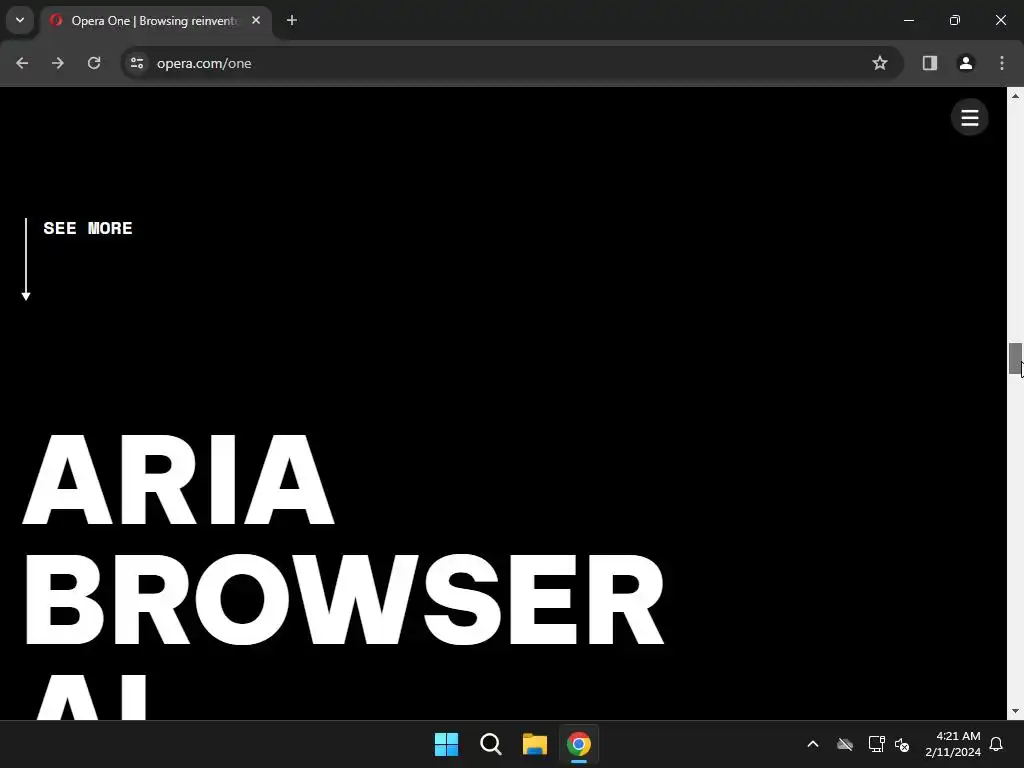1024x768 pixels.
Task: Go back to previous page
Action: [22, 63]
